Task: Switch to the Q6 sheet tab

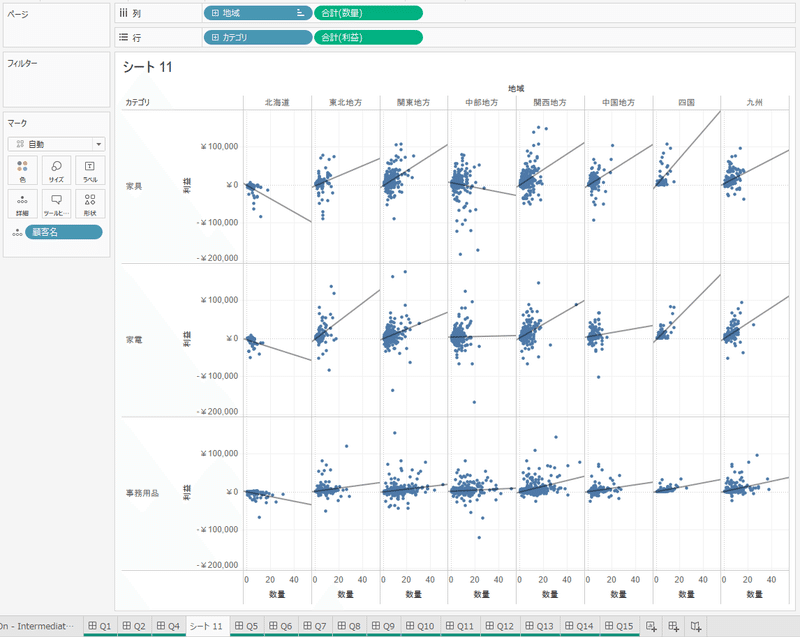Action: click(x=281, y=626)
